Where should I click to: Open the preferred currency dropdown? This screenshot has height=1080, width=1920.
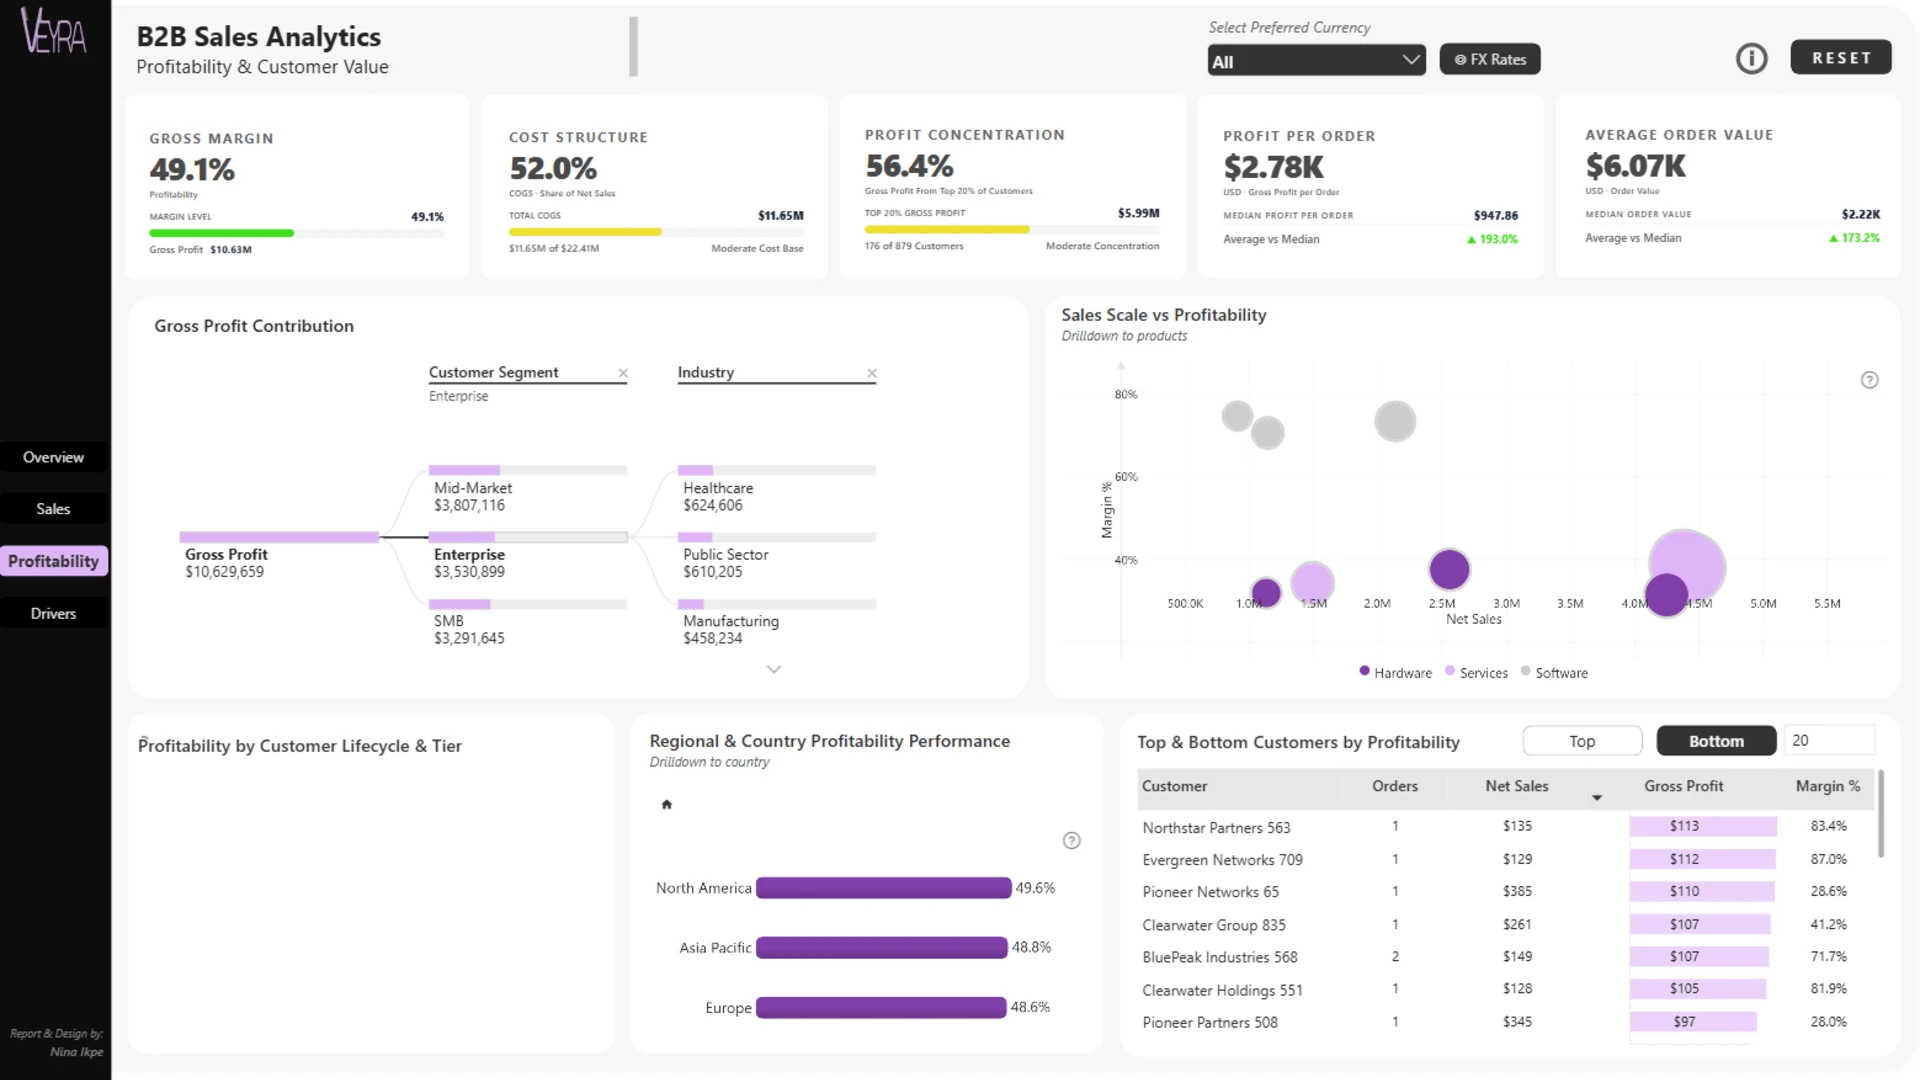coord(1316,60)
